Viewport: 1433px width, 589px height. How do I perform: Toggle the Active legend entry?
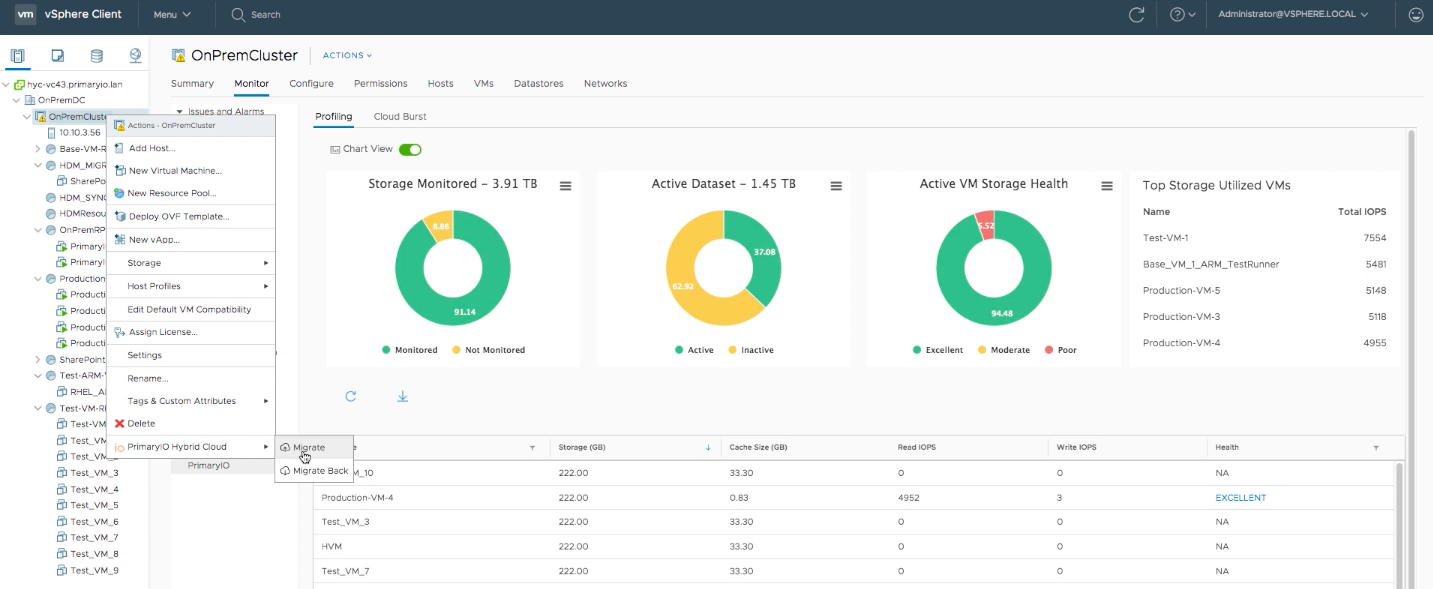tap(695, 350)
